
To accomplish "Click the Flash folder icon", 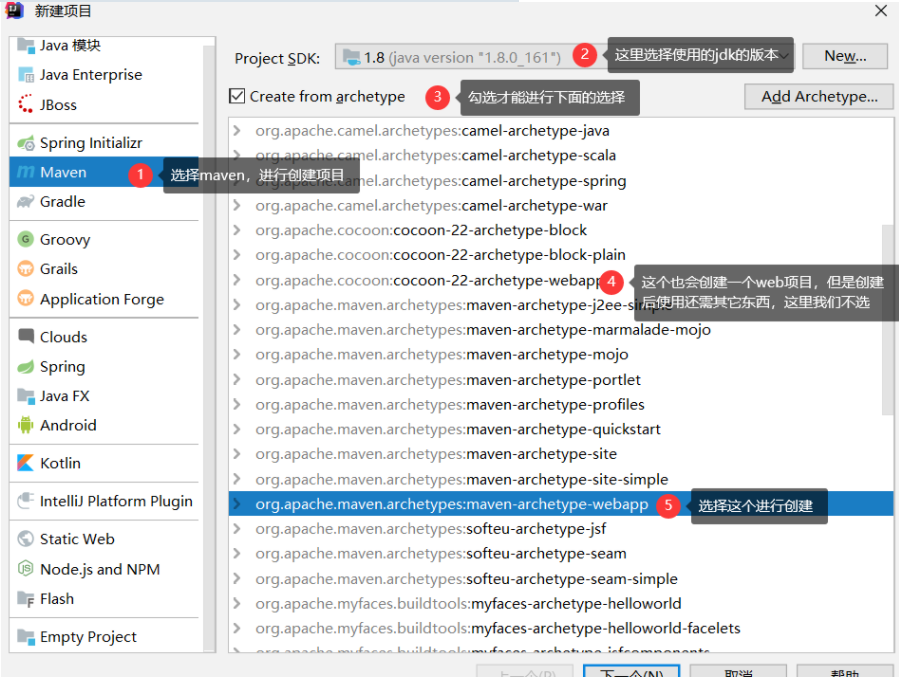I will pyautogui.click(x=26, y=598).
